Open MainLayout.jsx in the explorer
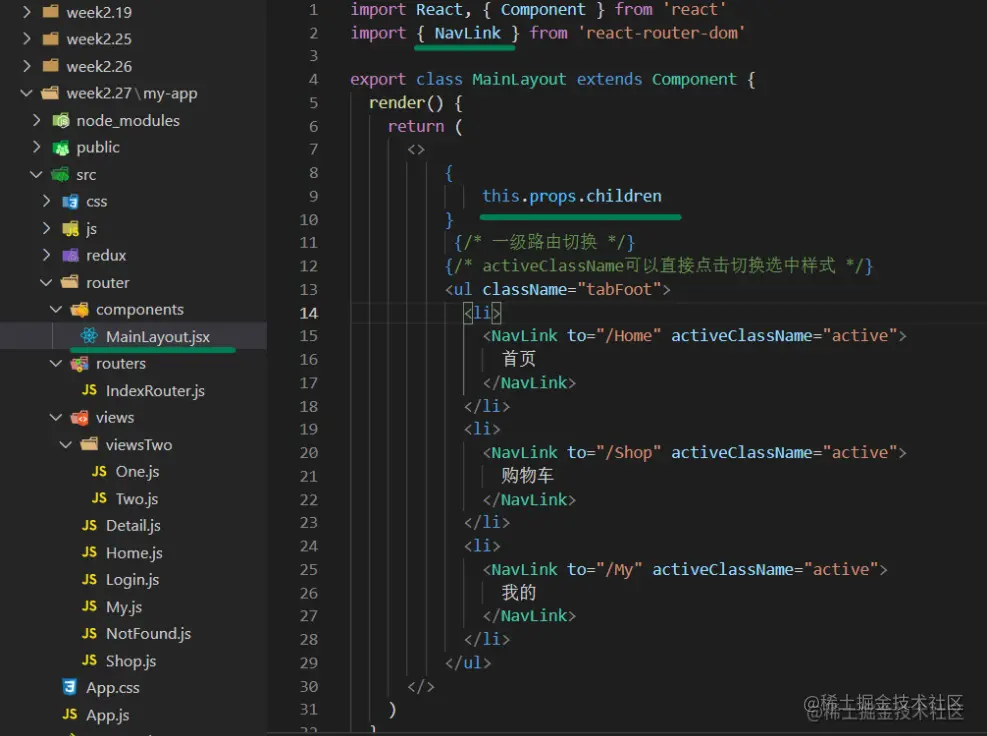The width and height of the screenshot is (987, 736). (157, 337)
